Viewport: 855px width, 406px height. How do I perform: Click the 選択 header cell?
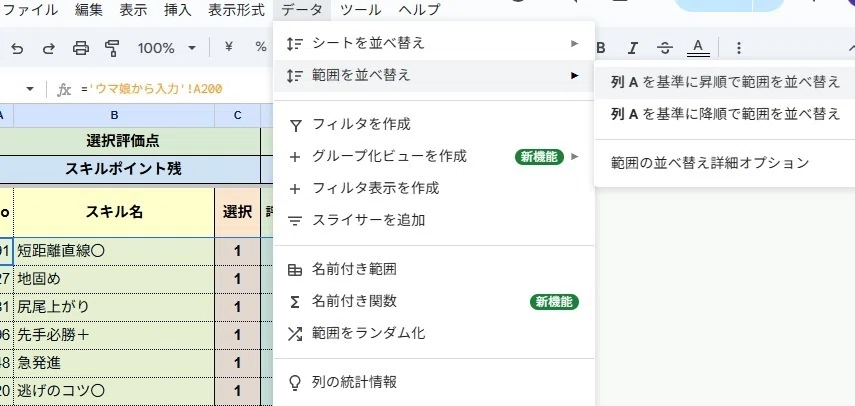click(237, 212)
